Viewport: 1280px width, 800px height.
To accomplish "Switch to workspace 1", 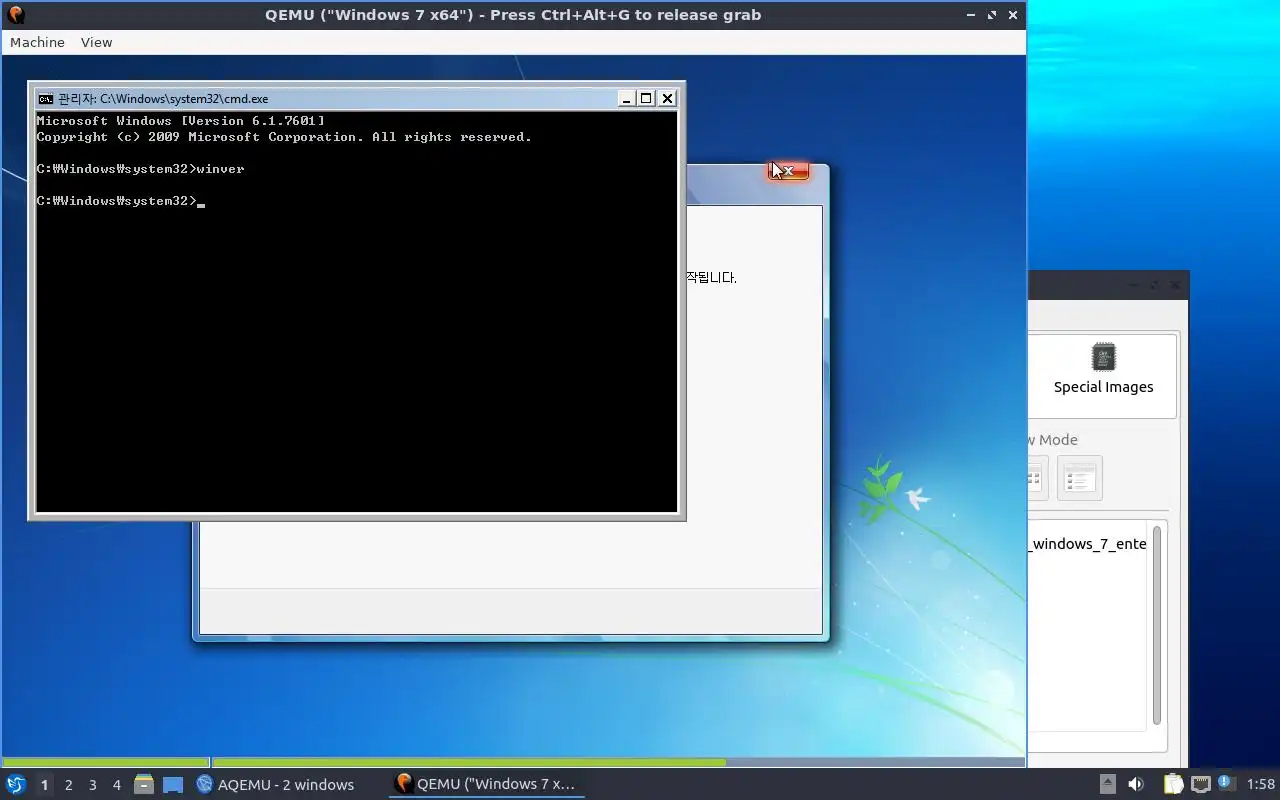I will point(44,785).
